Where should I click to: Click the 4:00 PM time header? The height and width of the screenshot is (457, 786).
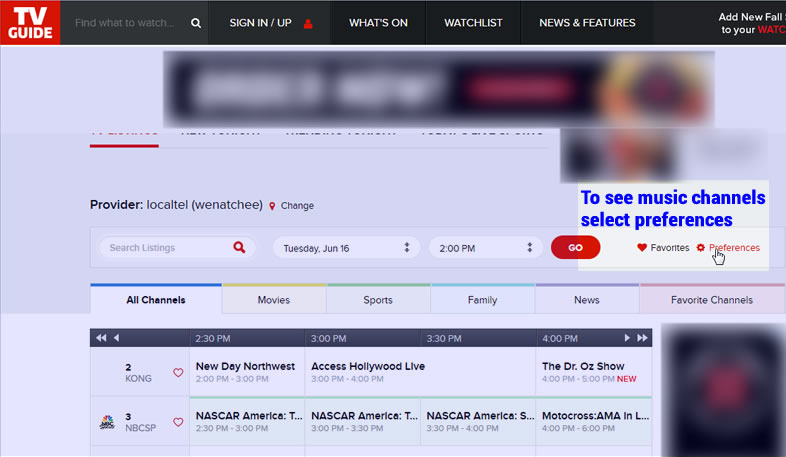click(x=560, y=338)
